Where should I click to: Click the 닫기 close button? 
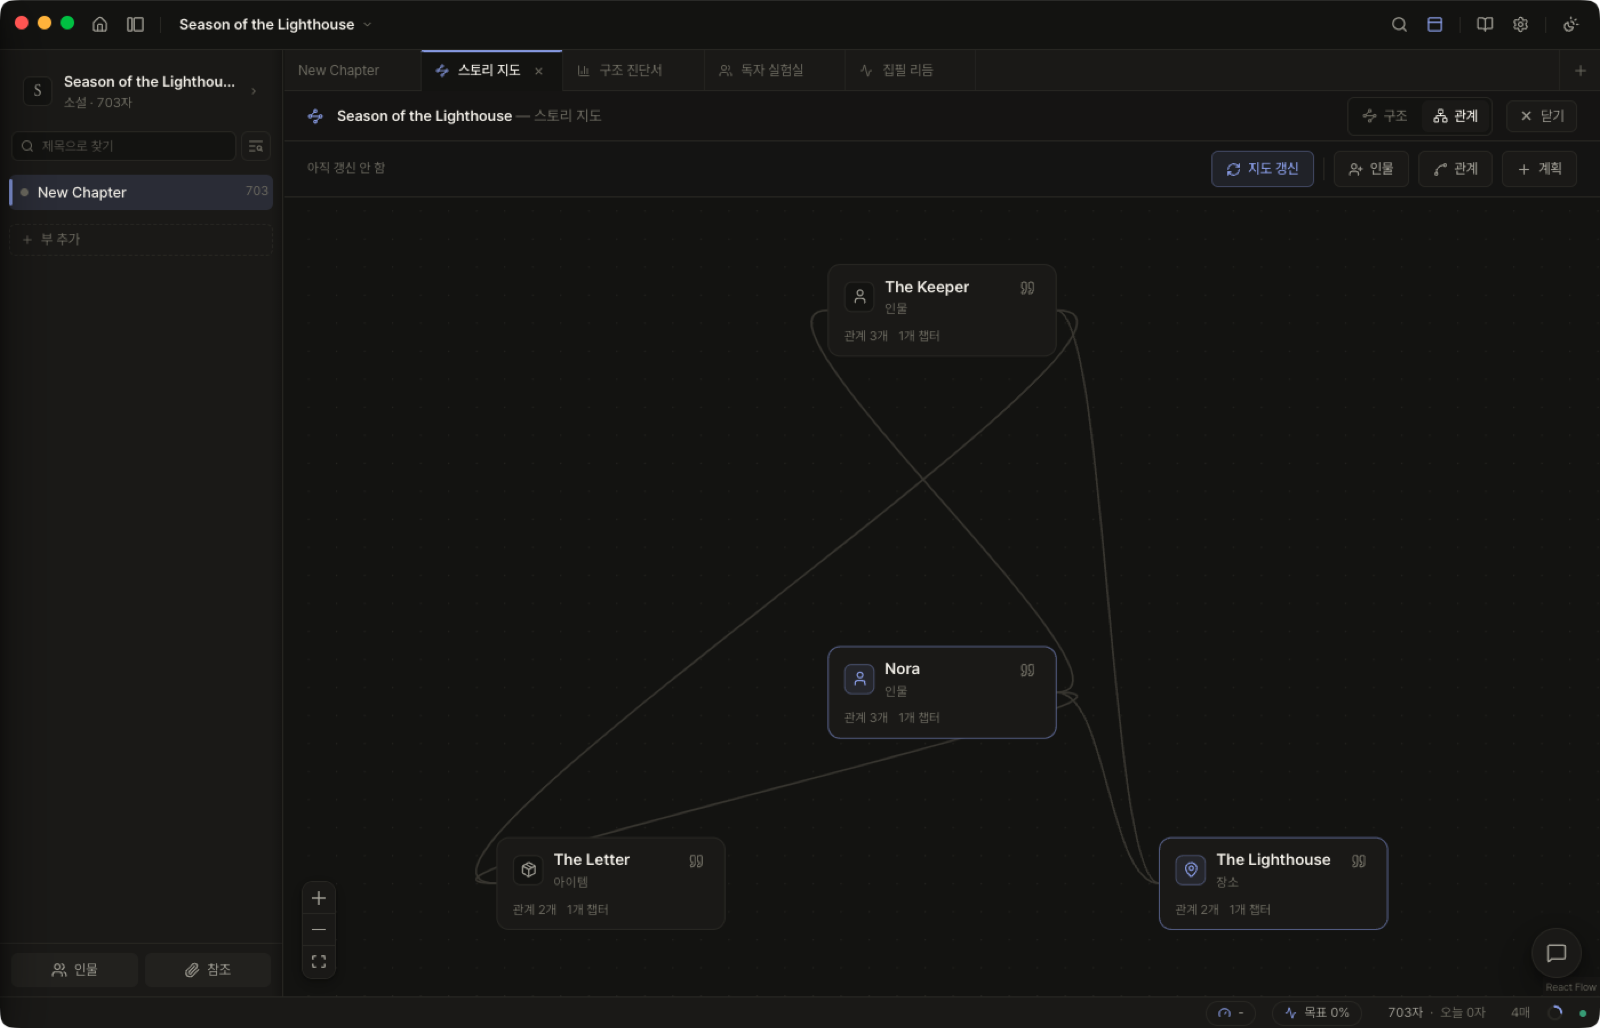[1542, 116]
